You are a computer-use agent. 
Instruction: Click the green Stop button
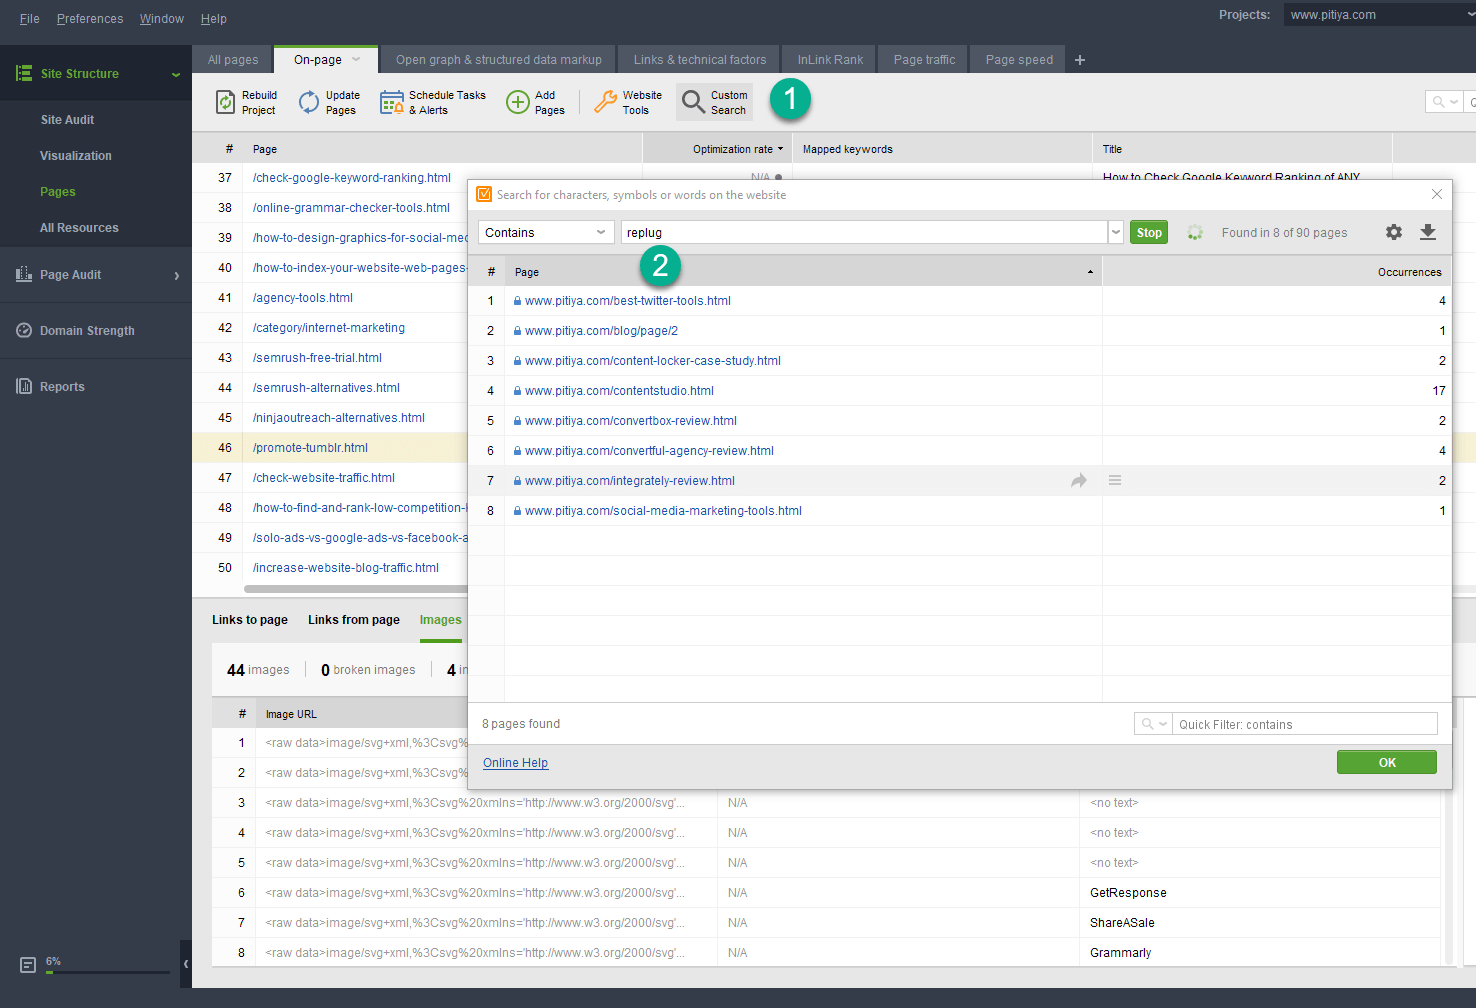pyautogui.click(x=1149, y=232)
